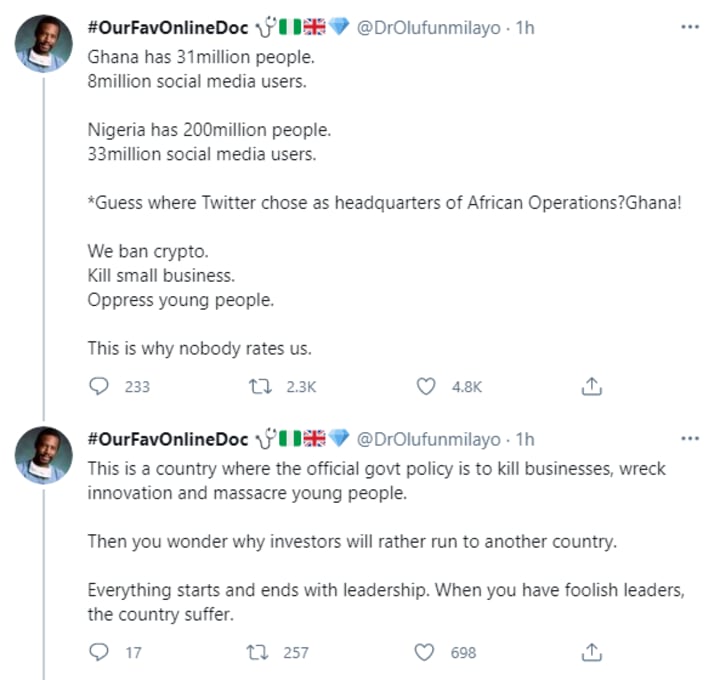Share the second tweet

click(591, 652)
